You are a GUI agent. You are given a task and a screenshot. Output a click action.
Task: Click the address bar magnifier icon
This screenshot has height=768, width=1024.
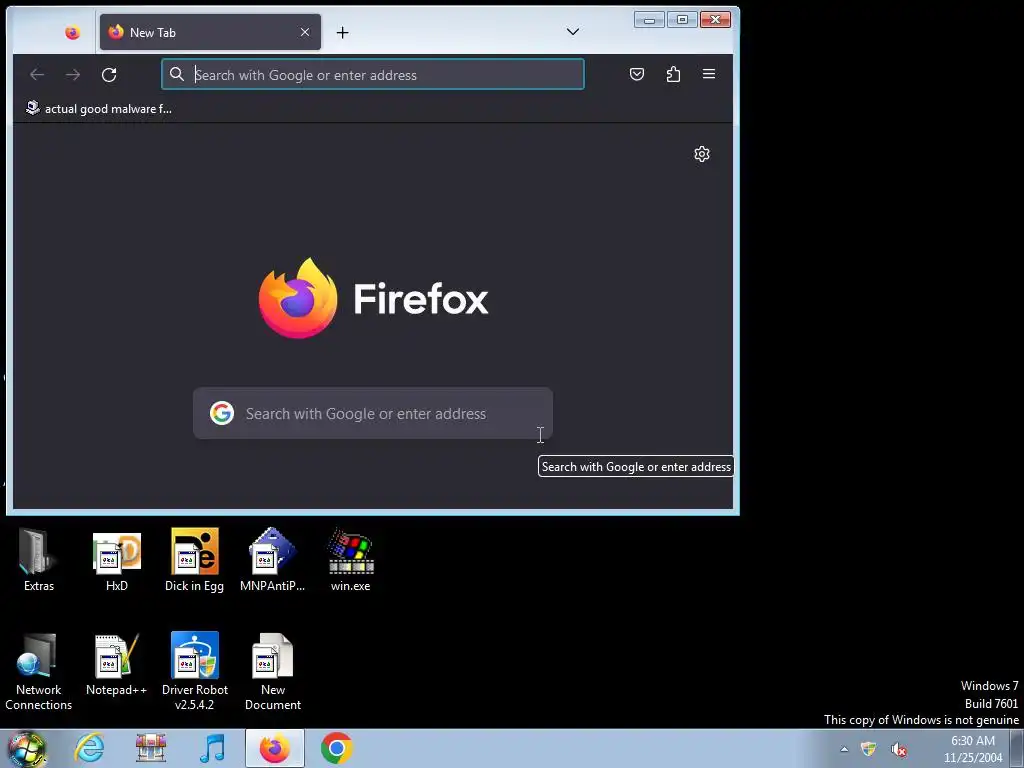point(177,74)
